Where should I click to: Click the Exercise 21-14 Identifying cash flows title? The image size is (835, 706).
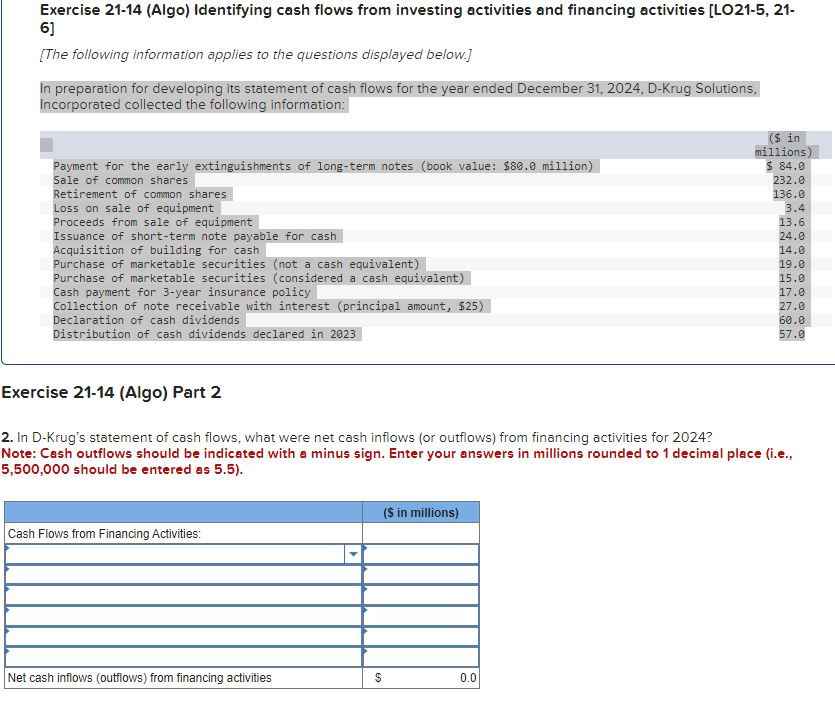coord(417,18)
